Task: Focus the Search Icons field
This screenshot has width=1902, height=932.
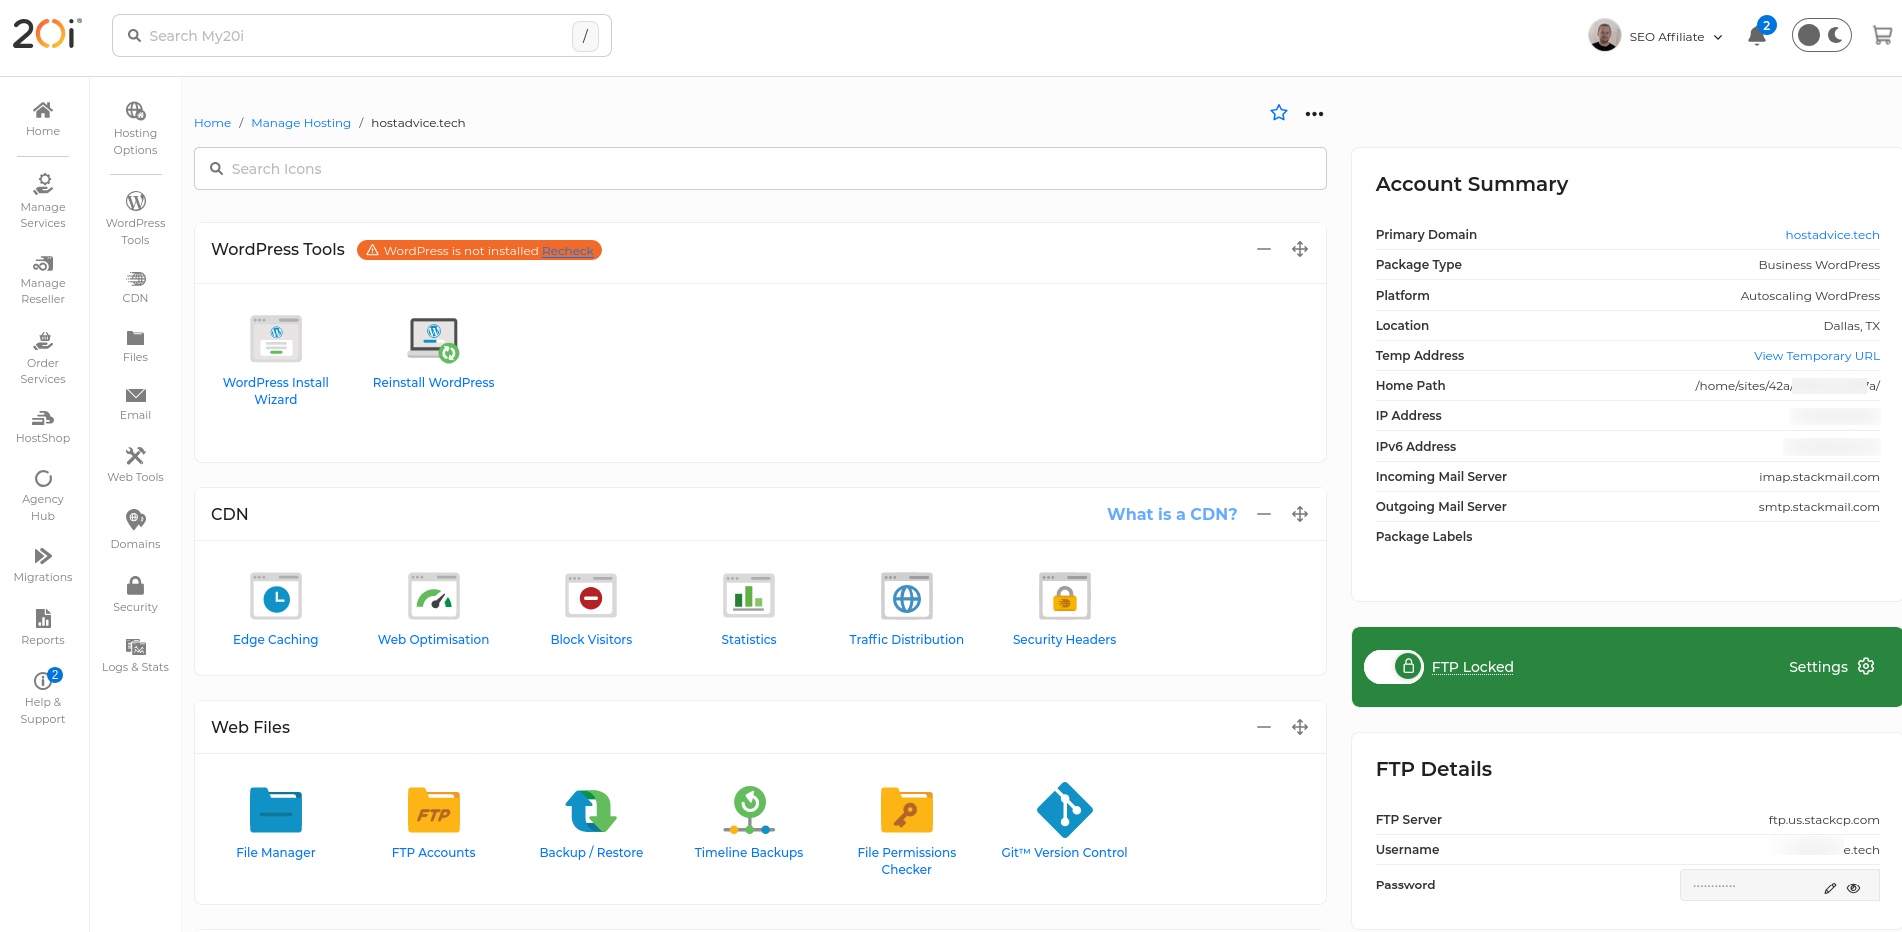Action: click(x=760, y=169)
